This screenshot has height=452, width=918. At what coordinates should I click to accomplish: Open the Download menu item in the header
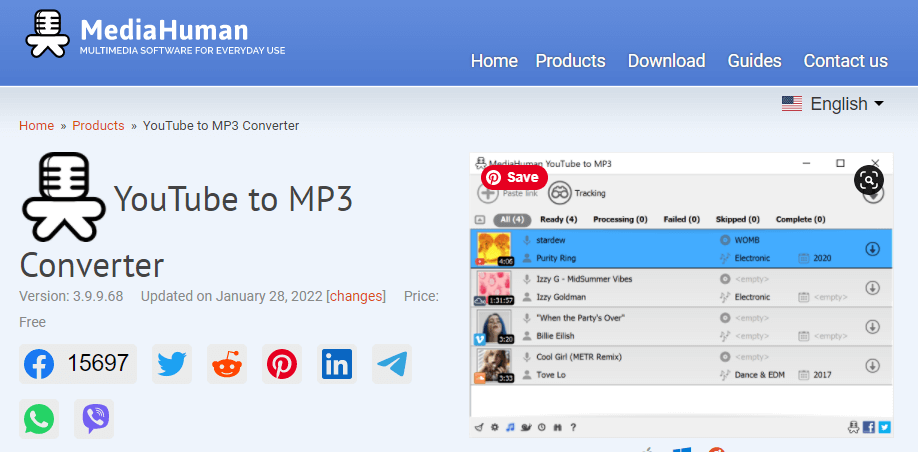coord(666,61)
